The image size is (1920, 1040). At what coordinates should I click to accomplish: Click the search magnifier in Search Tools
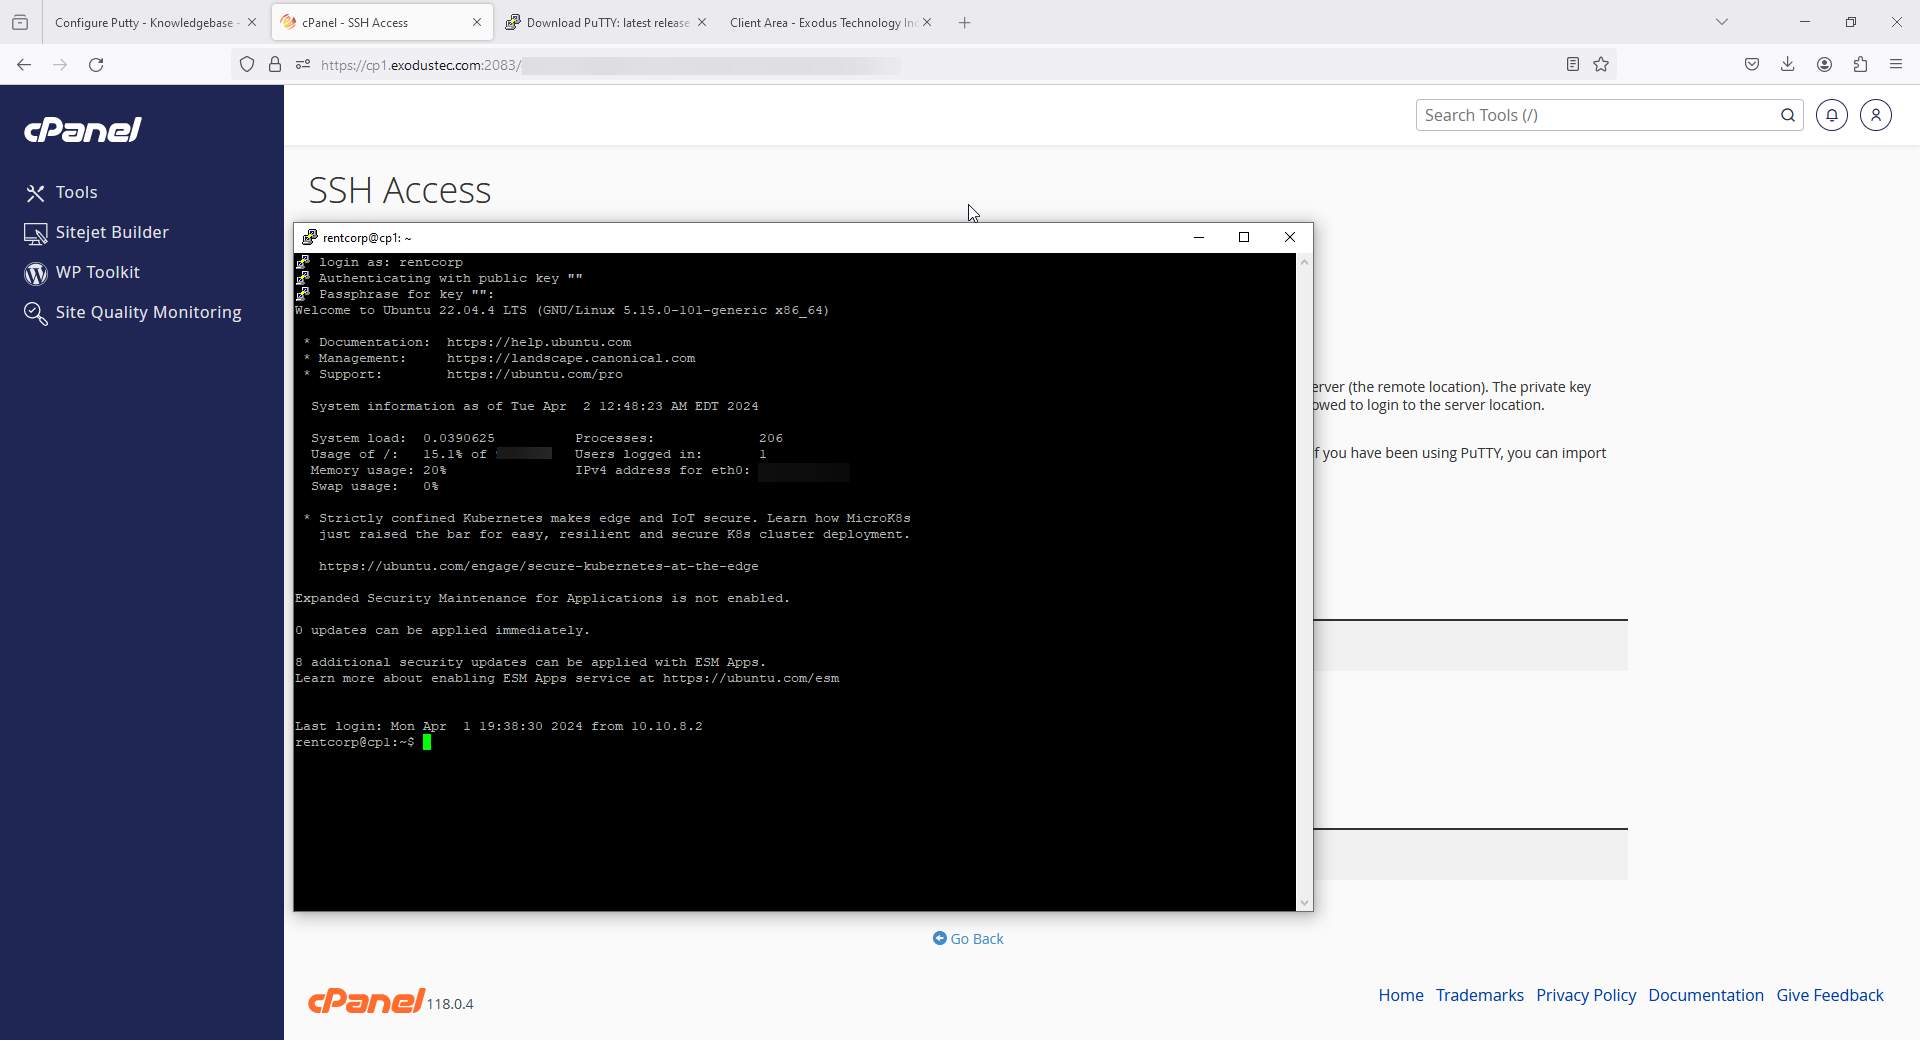tap(1787, 115)
